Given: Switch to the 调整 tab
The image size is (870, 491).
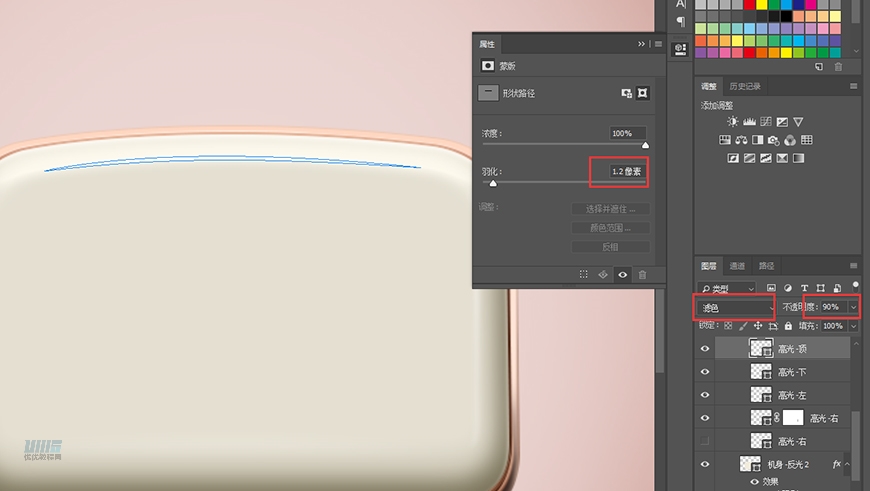Looking at the screenshot, I should tap(709, 86).
